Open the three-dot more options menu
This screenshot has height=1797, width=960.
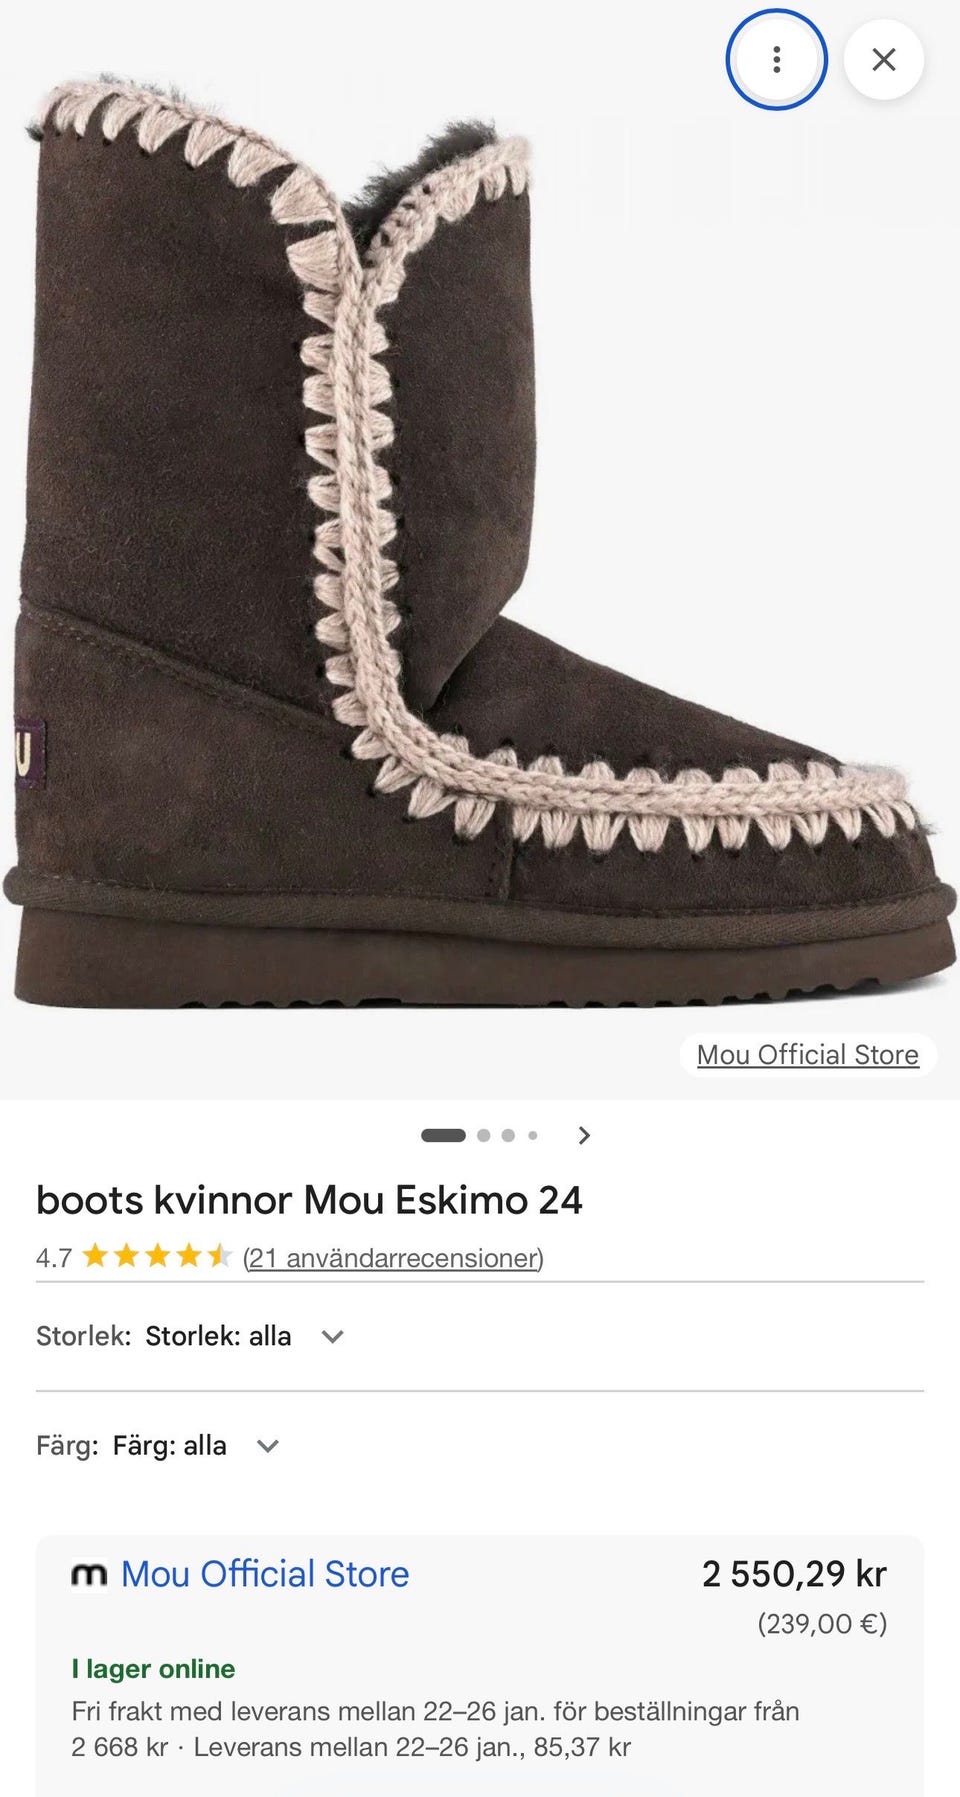click(x=776, y=59)
